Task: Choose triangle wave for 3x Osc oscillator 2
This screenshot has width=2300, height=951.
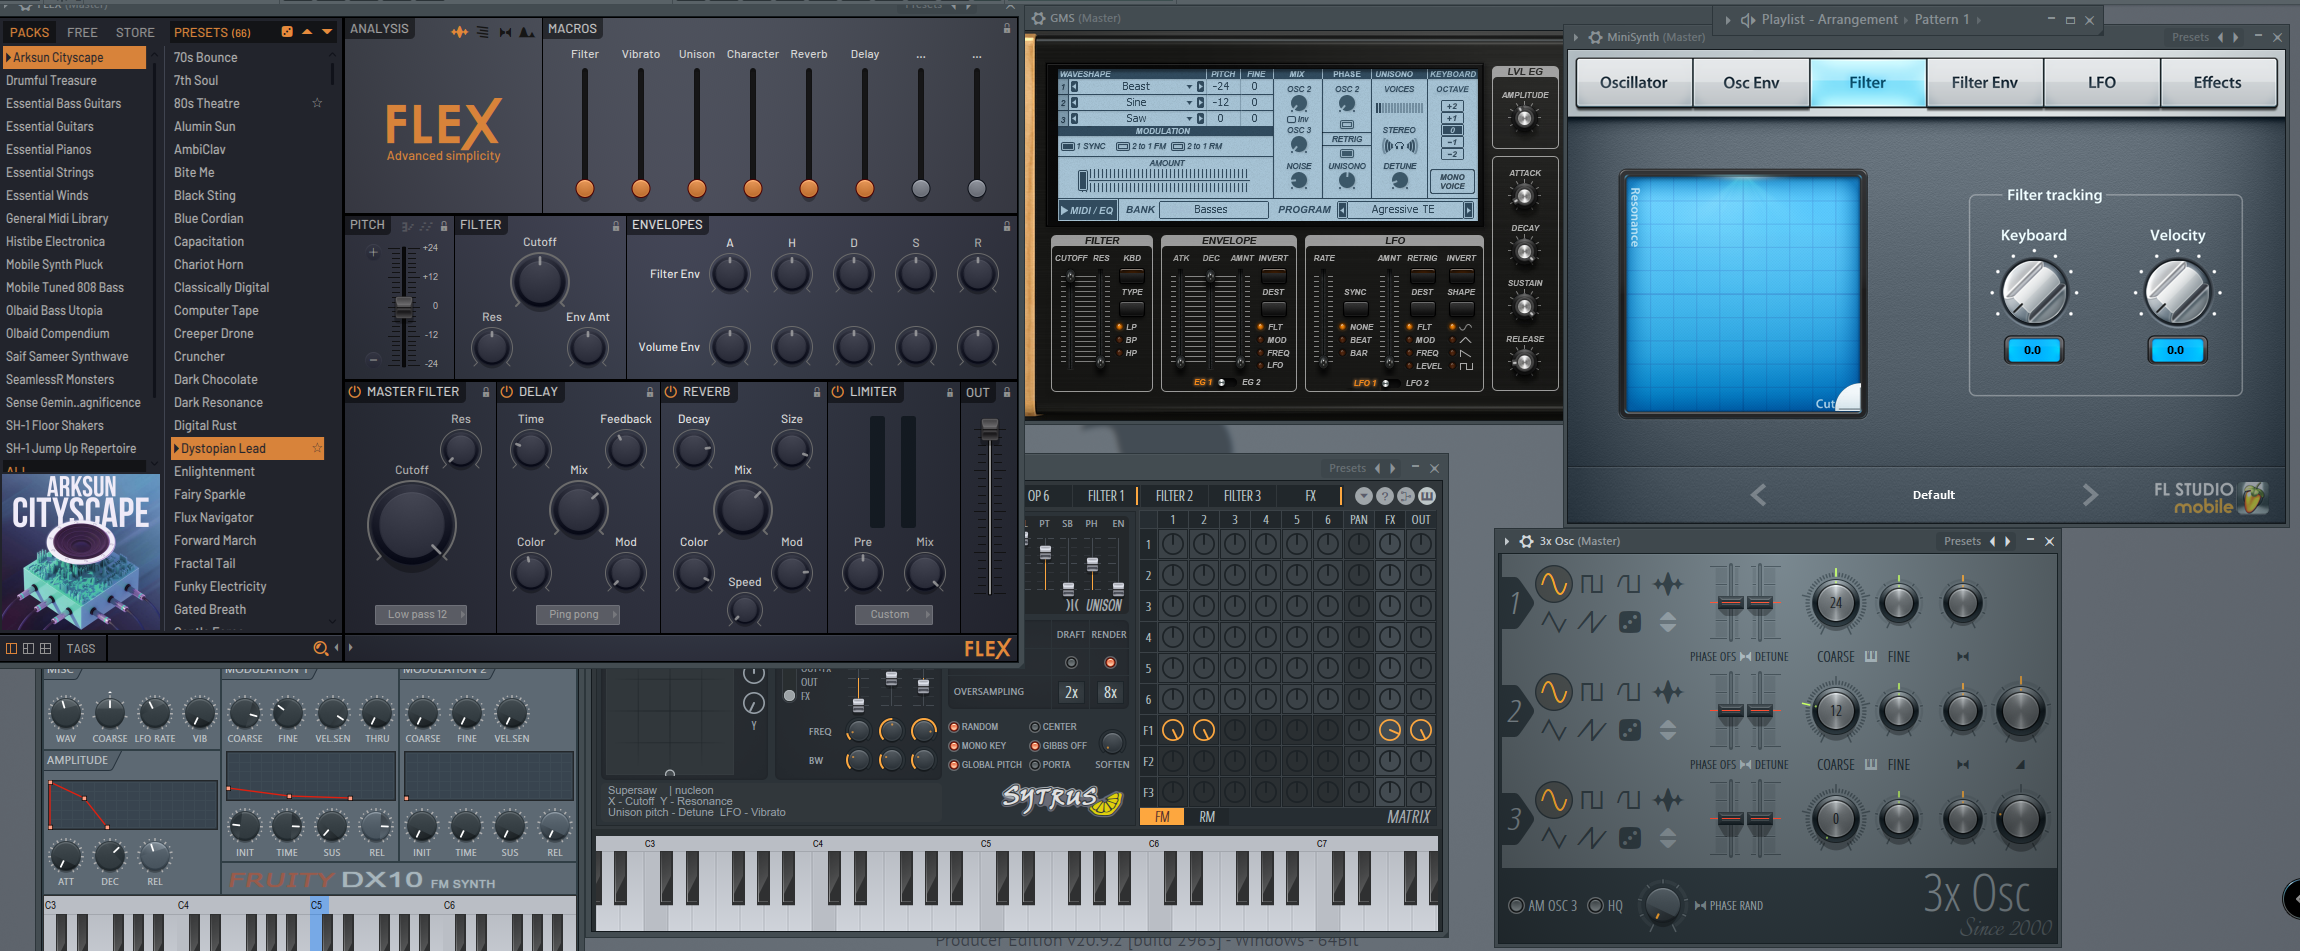Action: (x=1553, y=730)
